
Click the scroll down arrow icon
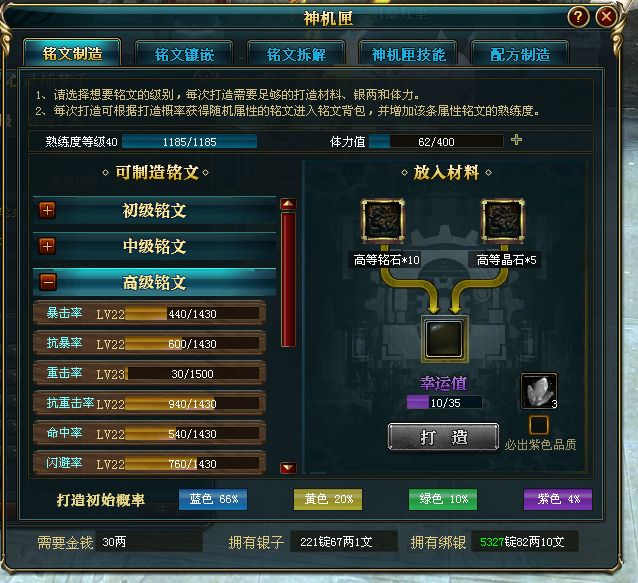point(288,468)
